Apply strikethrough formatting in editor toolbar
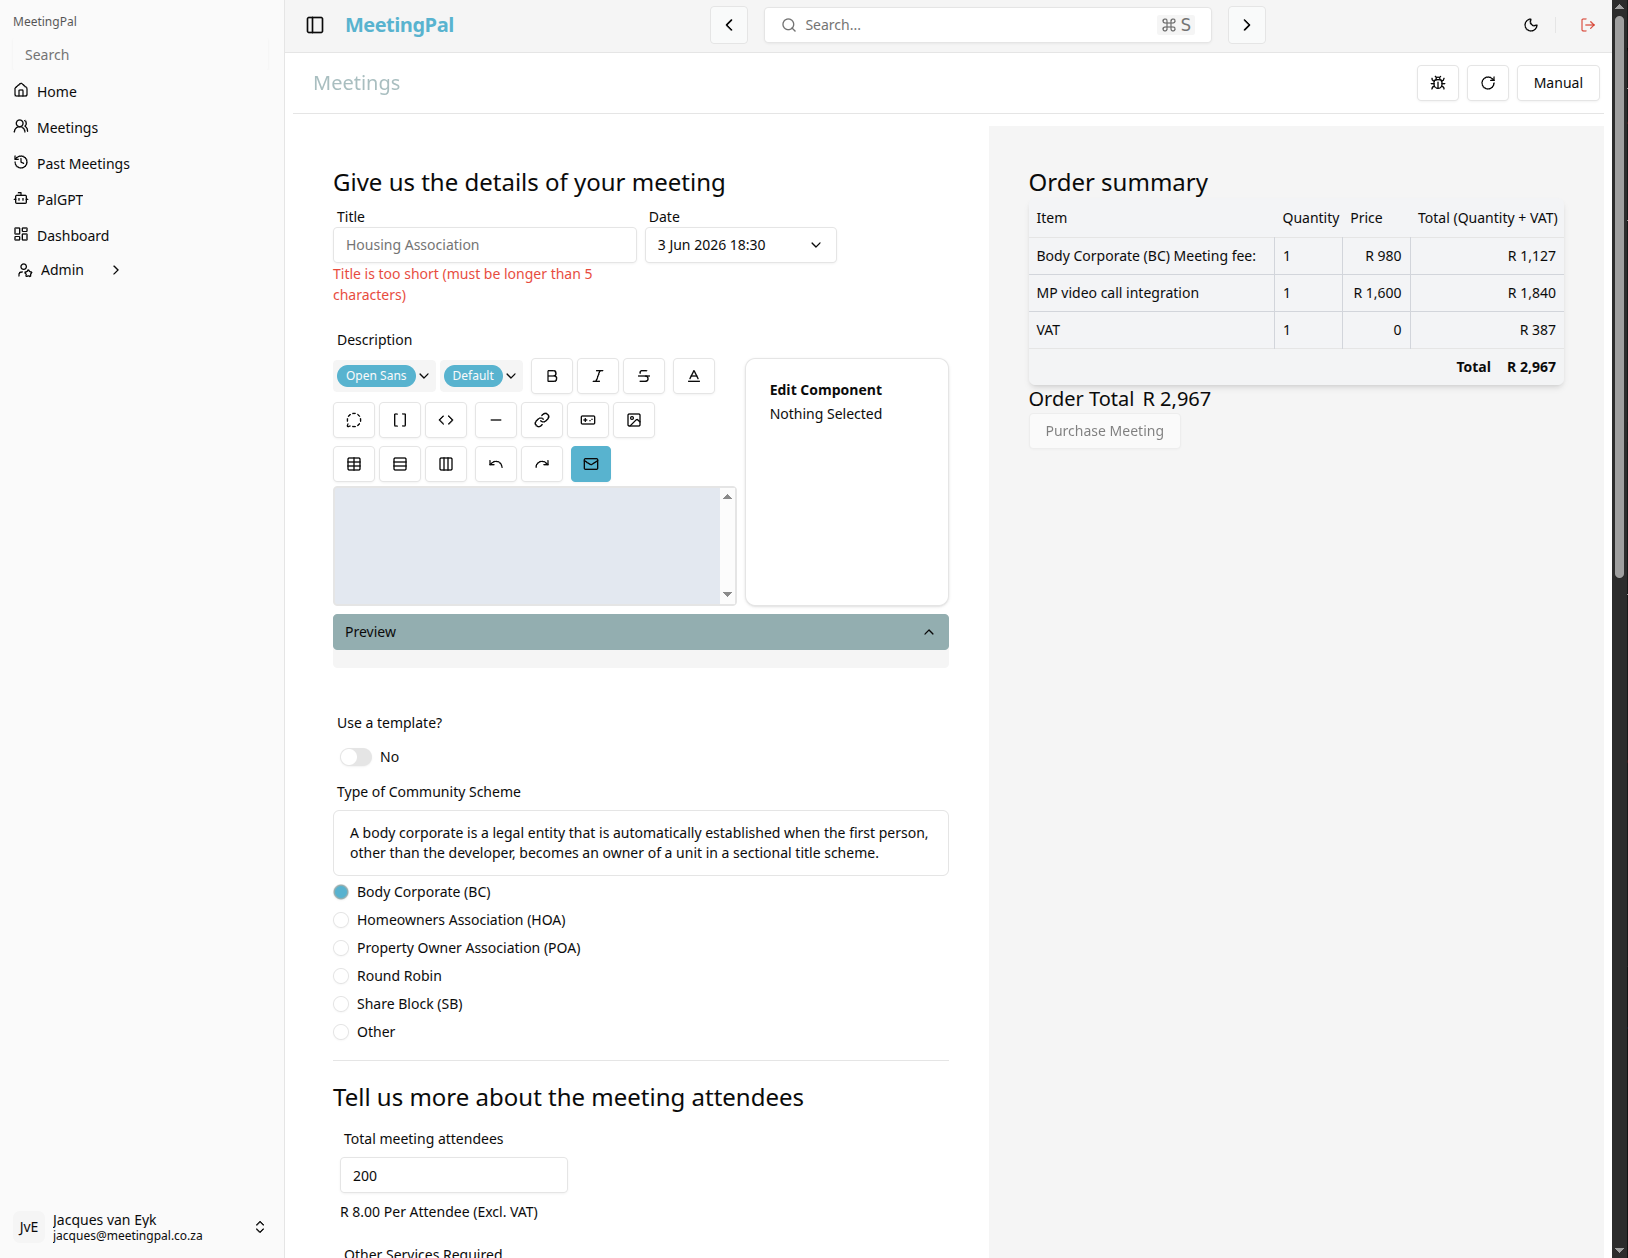Image resolution: width=1628 pixels, height=1258 pixels. pyautogui.click(x=644, y=376)
